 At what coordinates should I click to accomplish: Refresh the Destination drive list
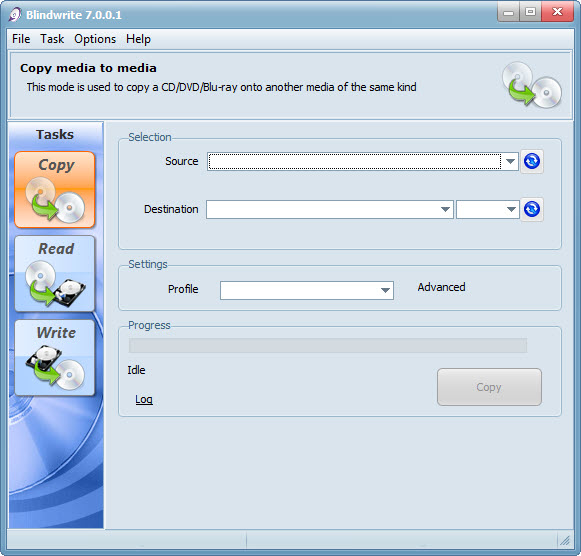(532, 209)
